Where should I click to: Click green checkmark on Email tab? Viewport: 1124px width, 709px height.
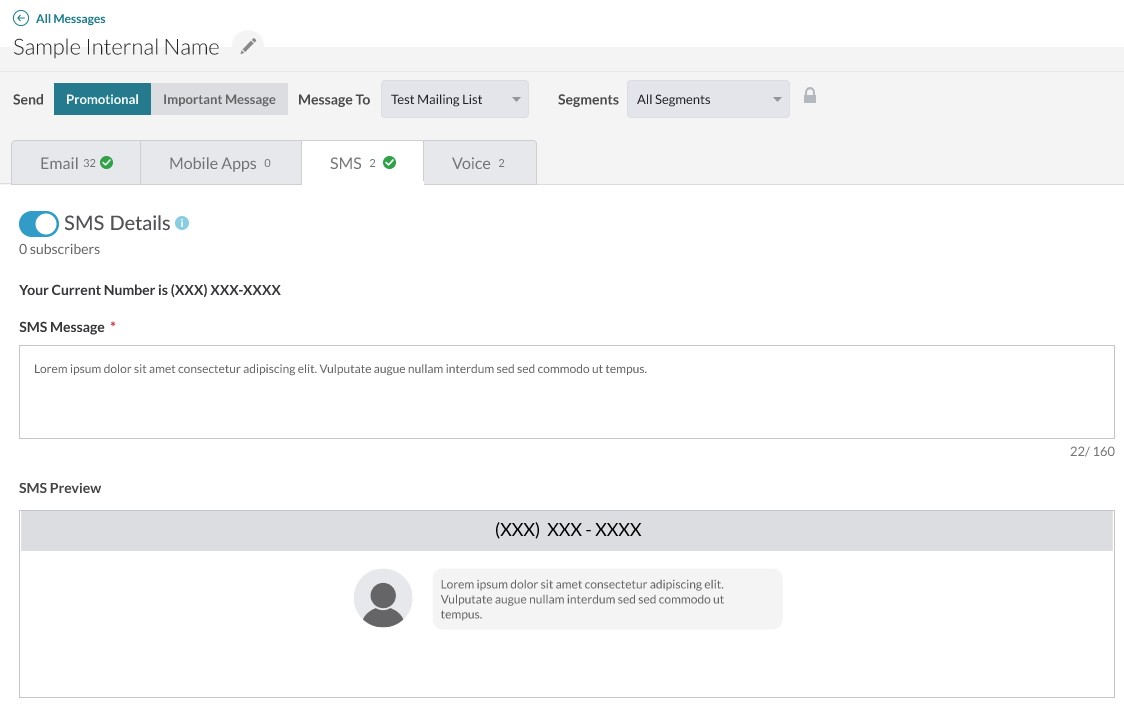click(x=107, y=163)
